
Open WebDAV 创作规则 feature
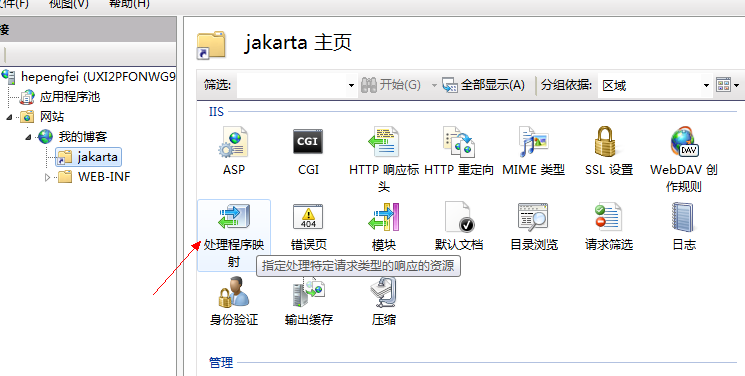[684, 142]
